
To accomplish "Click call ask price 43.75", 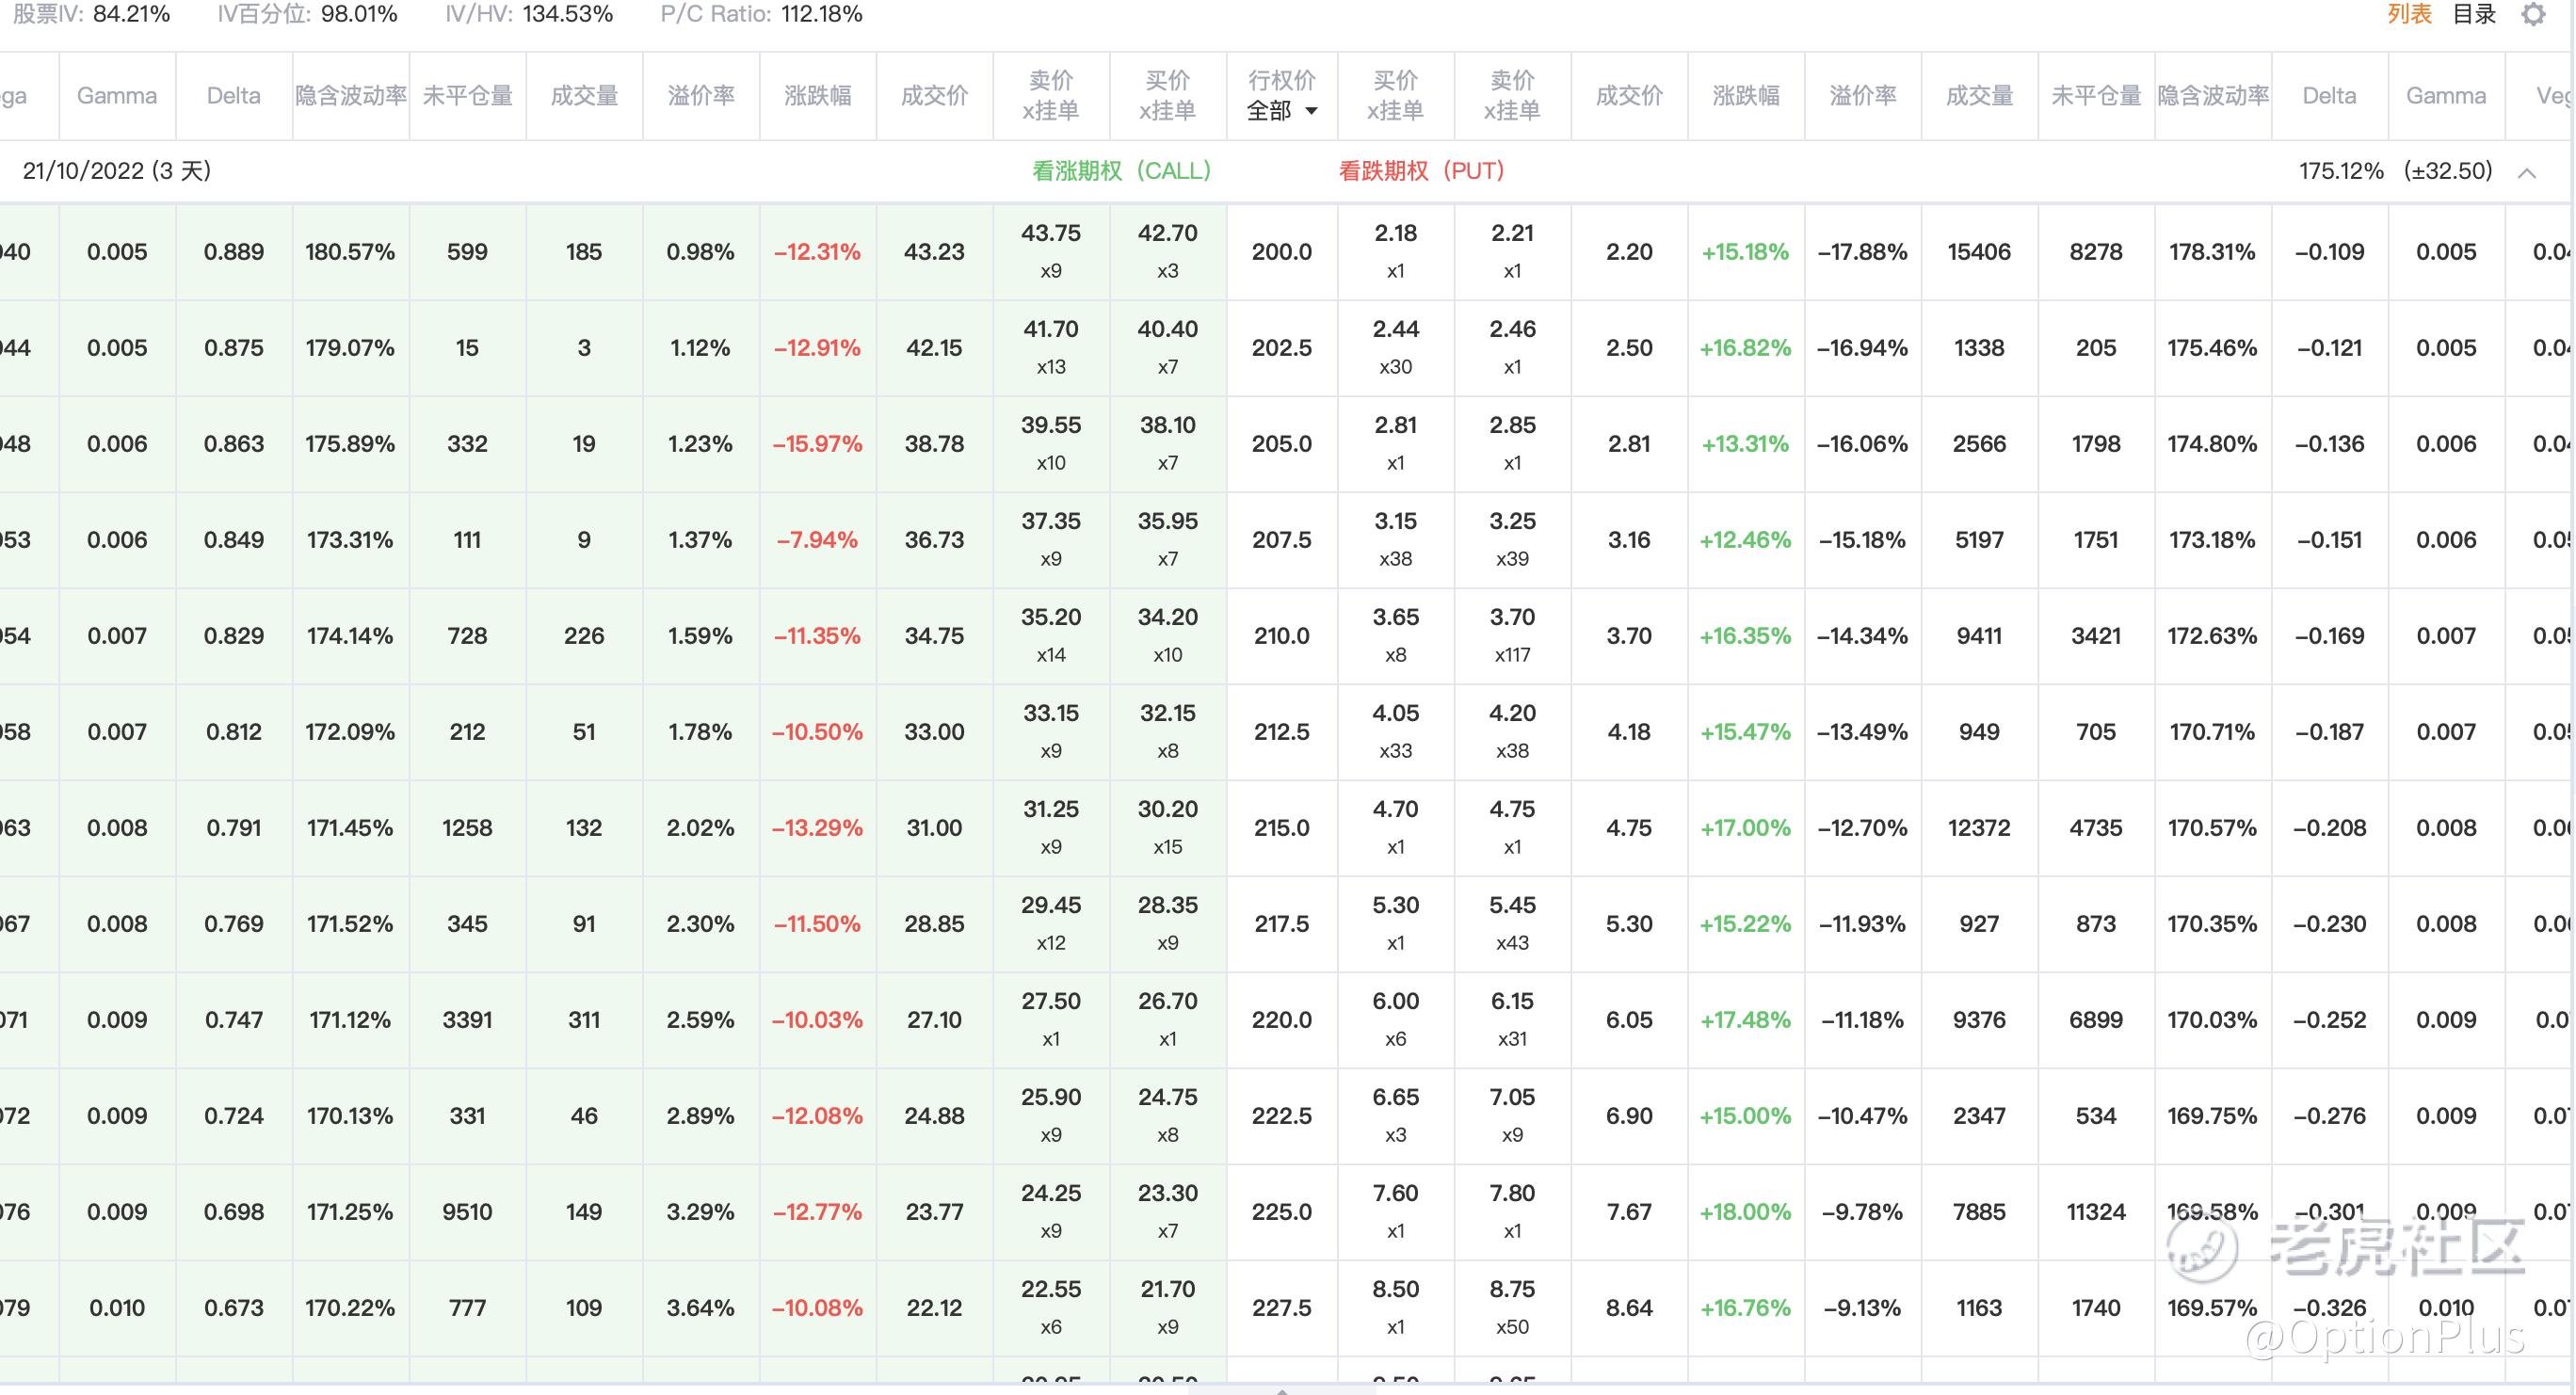I will tap(1050, 233).
